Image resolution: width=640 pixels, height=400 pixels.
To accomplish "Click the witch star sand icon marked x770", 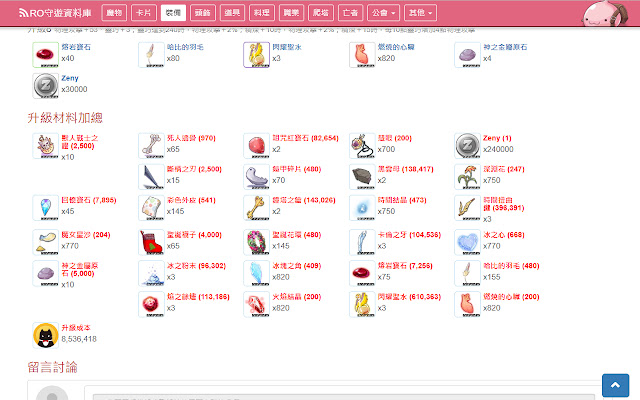I will tap(45, 242).
